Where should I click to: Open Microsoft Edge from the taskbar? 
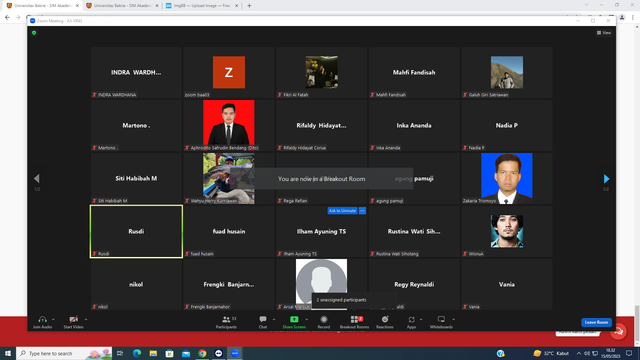[x=137, y=353]
